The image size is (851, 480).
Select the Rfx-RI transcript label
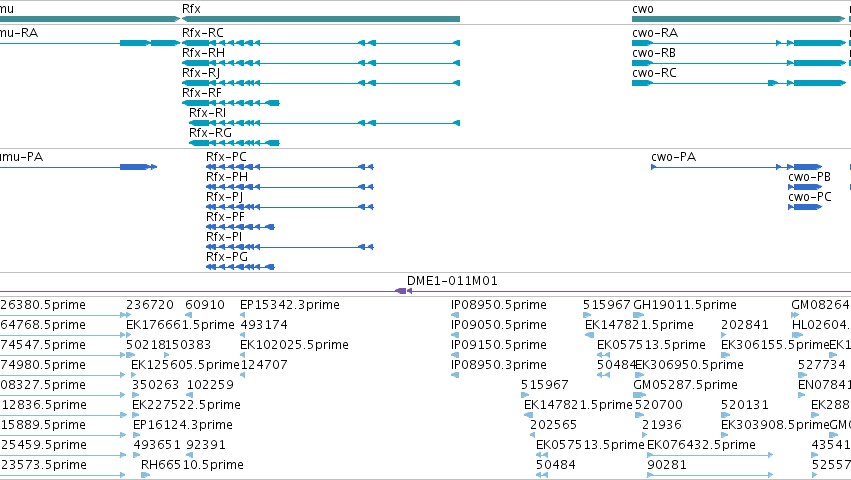207,113
